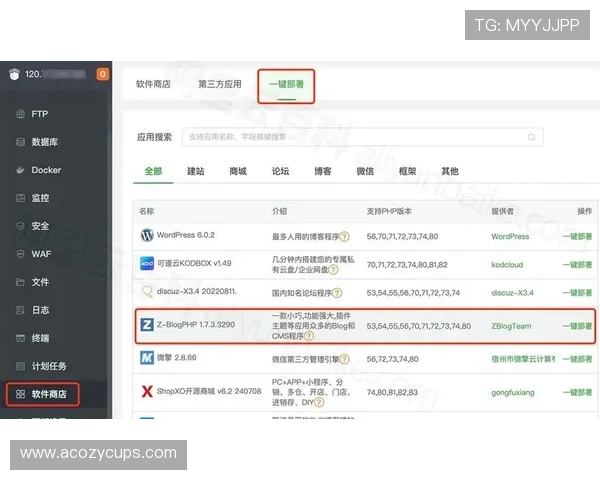This screenshot has width=600, height=480.
Task: Click 一键部署 for WordPress 6.0.2
Action: pyautogui.click(x=577, y=237)
